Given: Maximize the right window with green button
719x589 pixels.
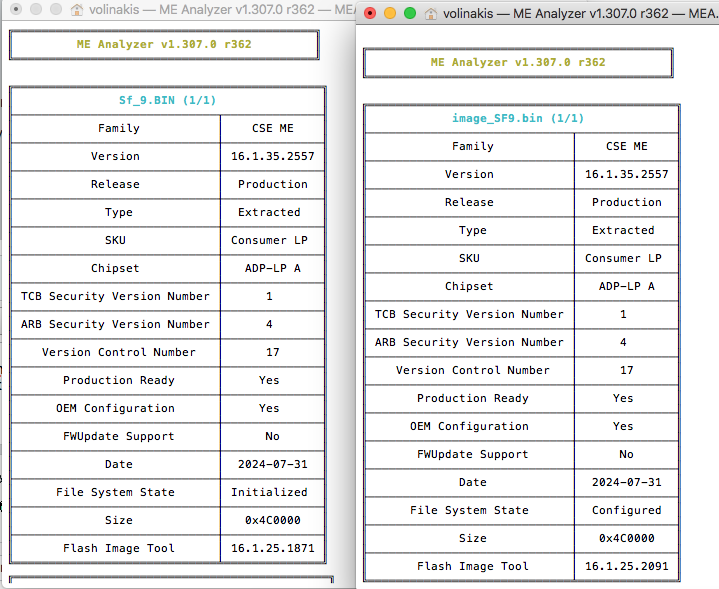Looking at the screenshot, I should point(410,13).
